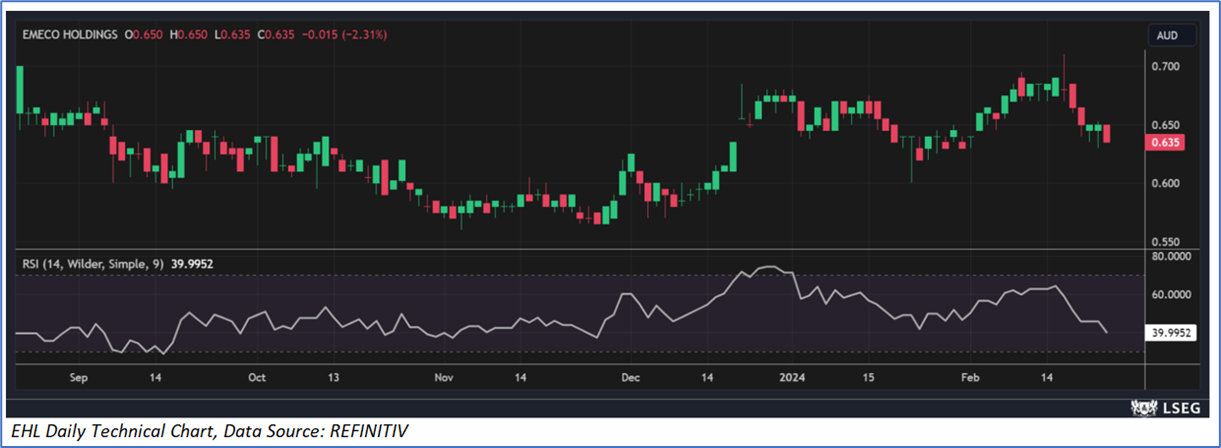Click the 0.550 price axis label
Viewport: 1221px width, 448px height.
coord(1165,243)
